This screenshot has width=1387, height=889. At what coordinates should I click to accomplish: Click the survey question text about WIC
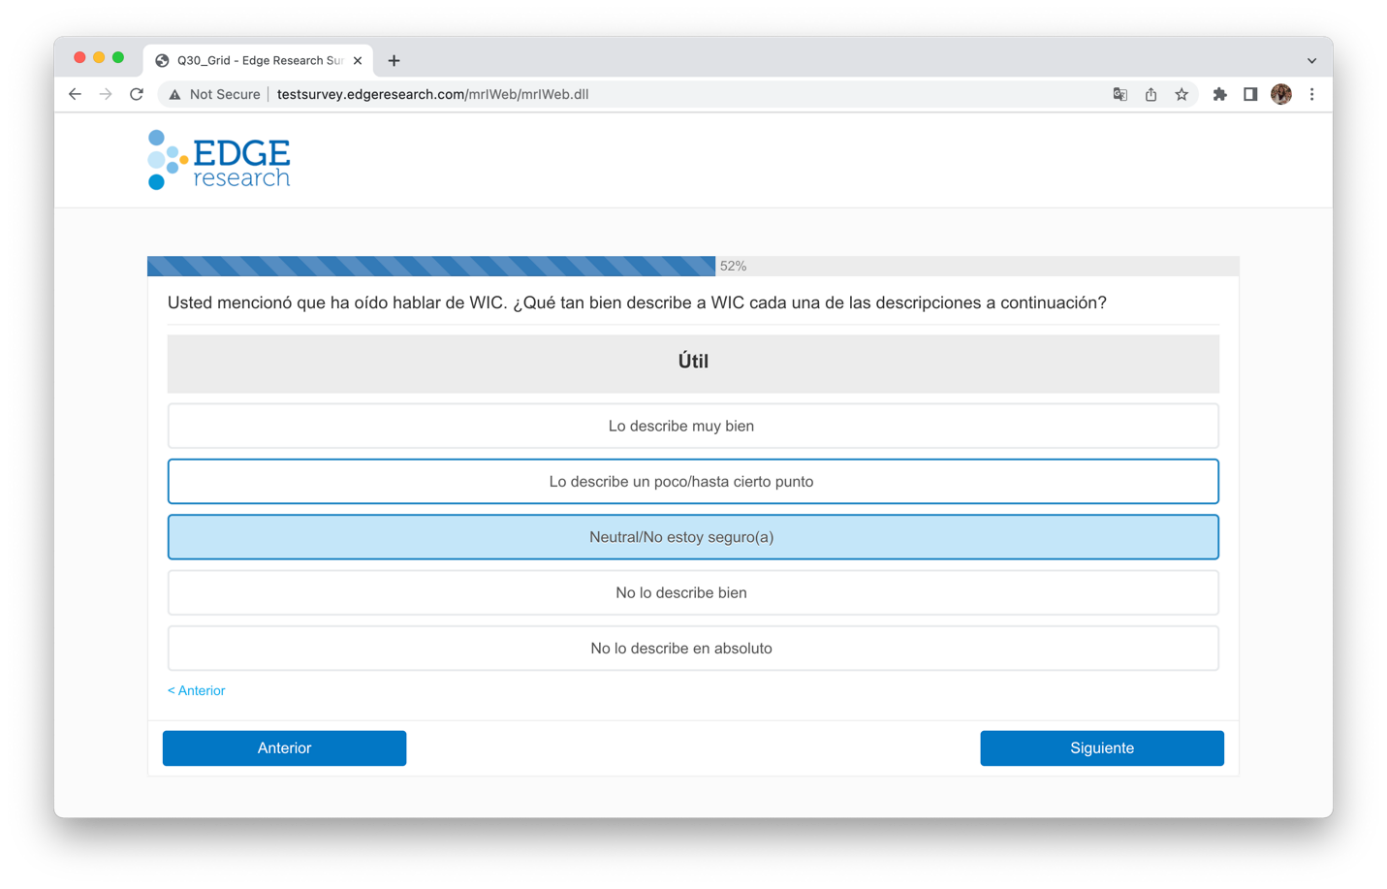click(637, 303)
